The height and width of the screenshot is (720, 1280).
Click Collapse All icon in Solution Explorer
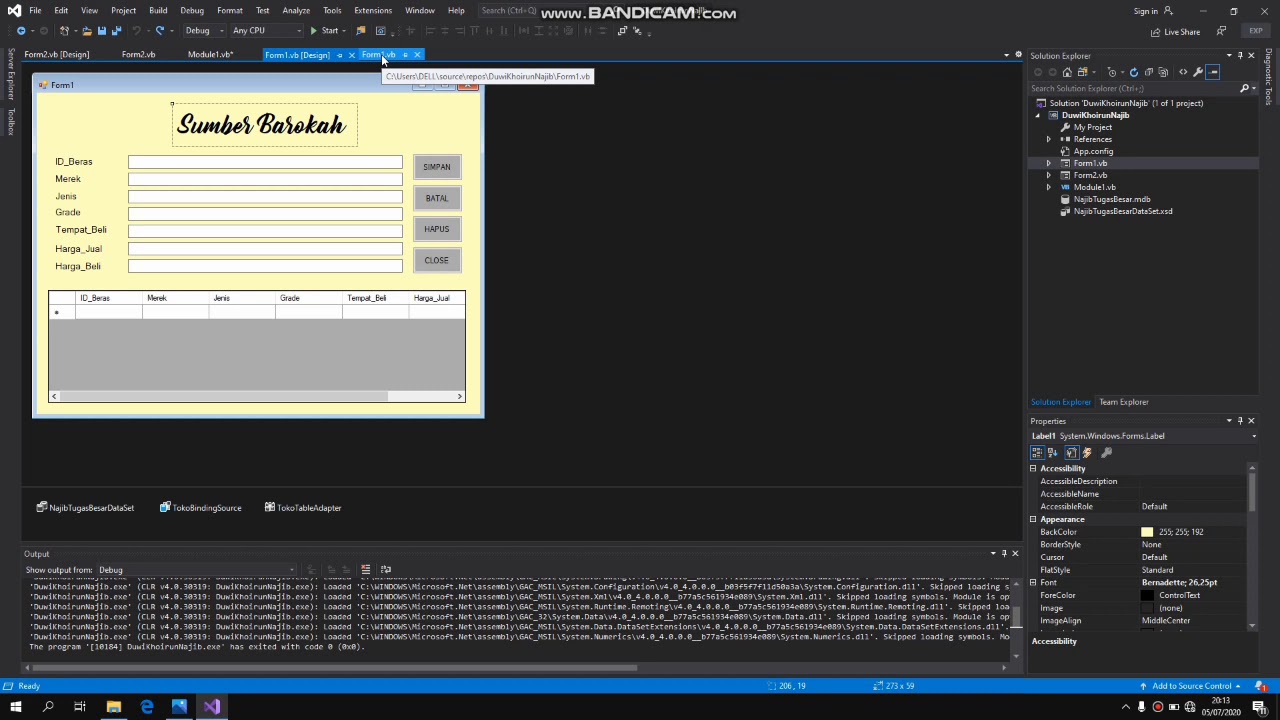click(x=1149, y=72)
